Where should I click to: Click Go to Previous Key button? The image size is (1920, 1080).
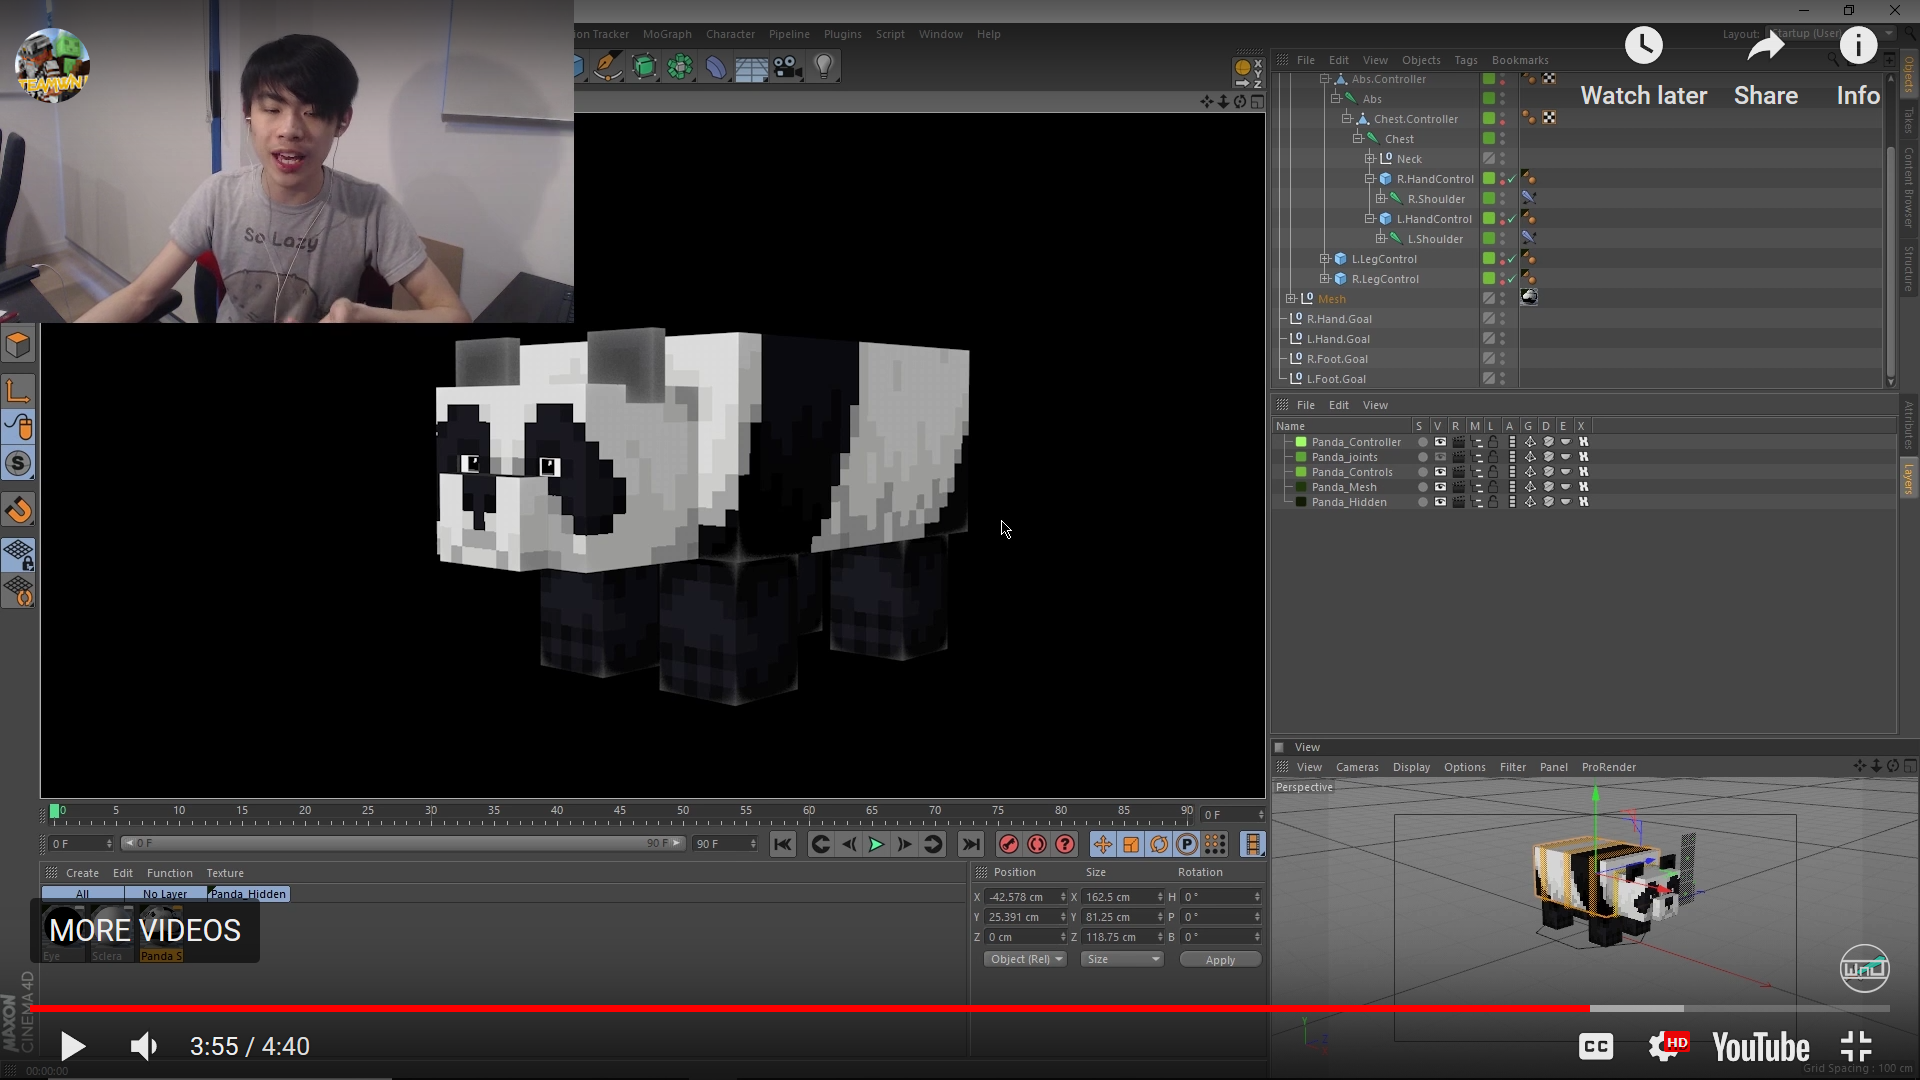pyautogui.click(x=820, y=845)
